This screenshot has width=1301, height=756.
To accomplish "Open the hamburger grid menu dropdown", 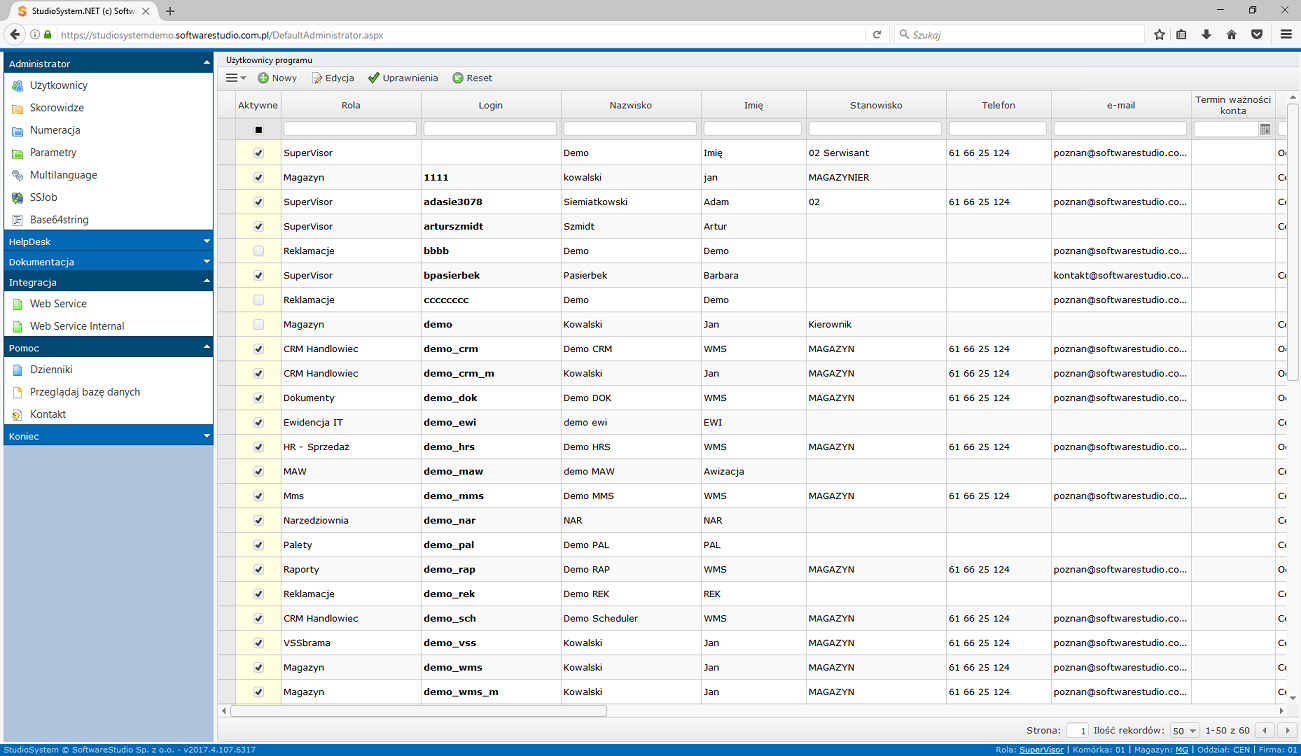I will tap(235, 78).
